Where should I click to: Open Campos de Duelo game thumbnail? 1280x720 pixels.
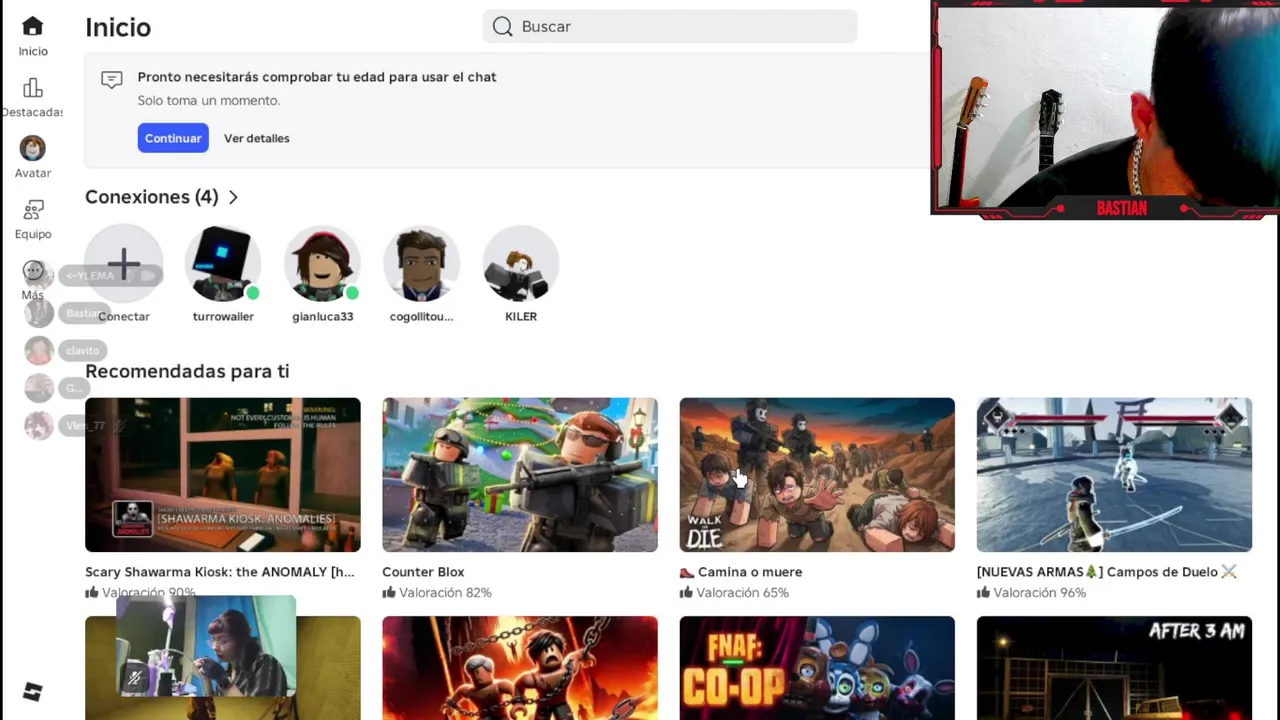coord(1114,475)
